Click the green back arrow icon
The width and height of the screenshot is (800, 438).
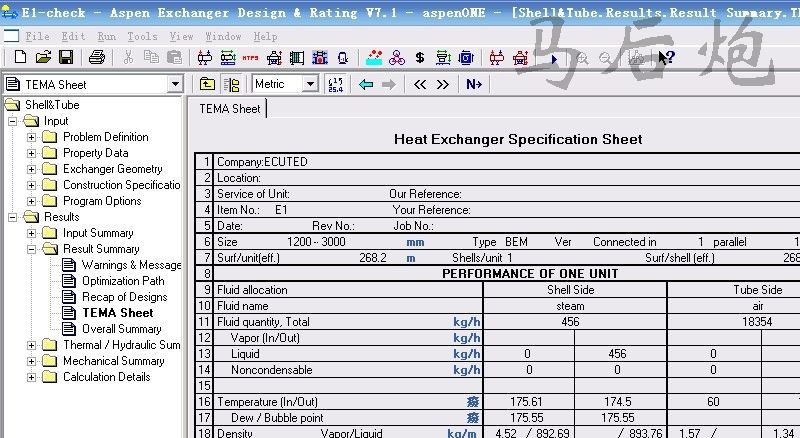click(x=366, y=85)
